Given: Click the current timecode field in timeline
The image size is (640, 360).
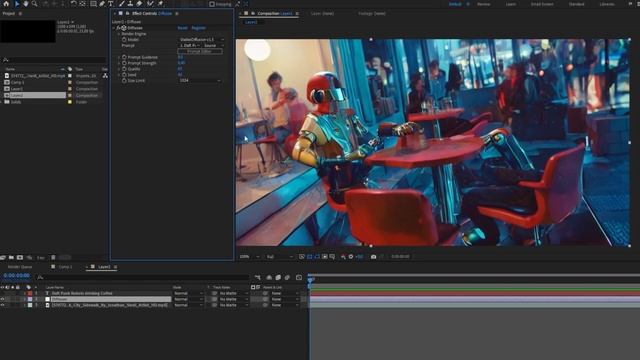Looking at the screenshot, I should coord(16,276).
